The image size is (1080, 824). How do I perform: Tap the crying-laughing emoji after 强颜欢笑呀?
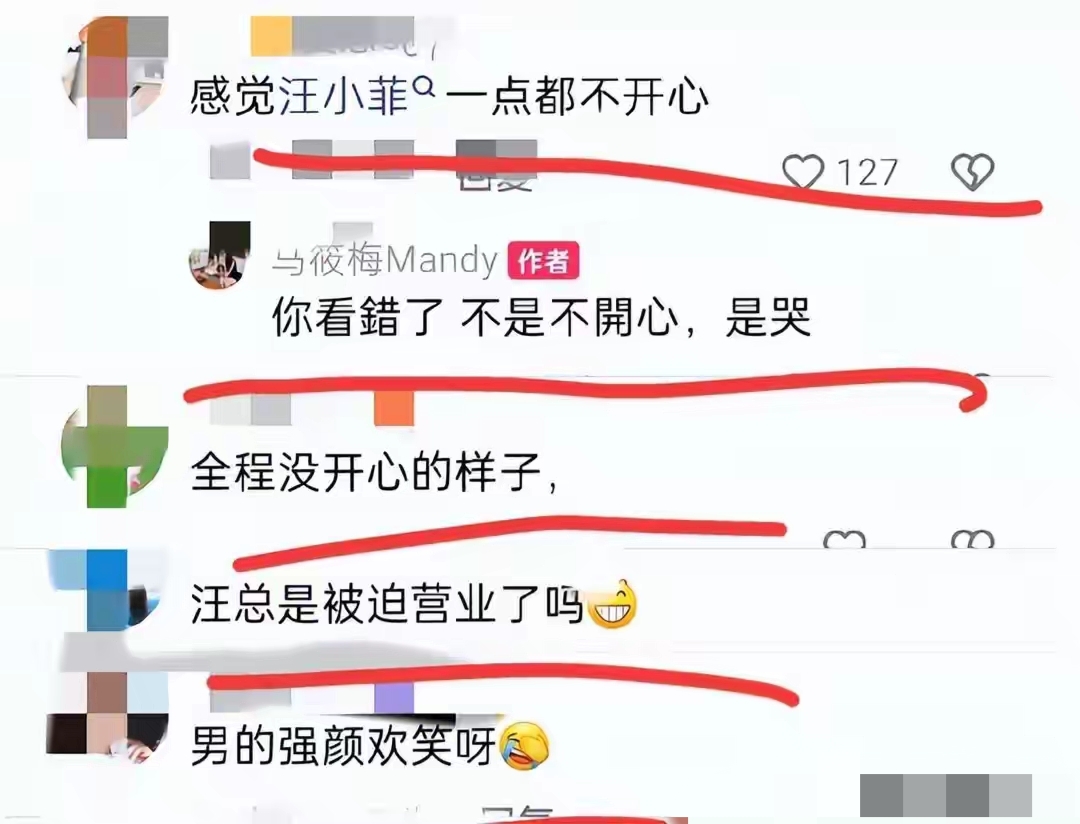(x=525, y=746)
